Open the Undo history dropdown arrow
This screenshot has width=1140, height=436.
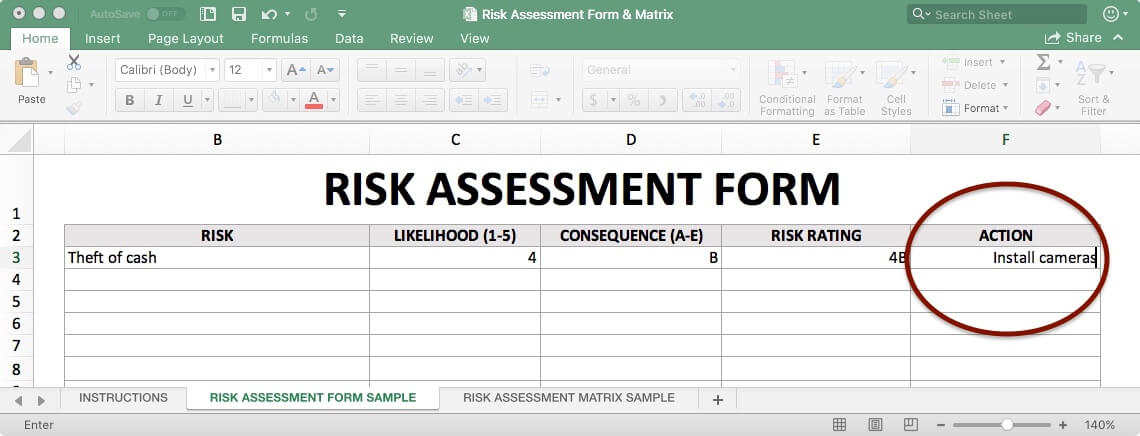pyautogui.click(x=287, y=14)
